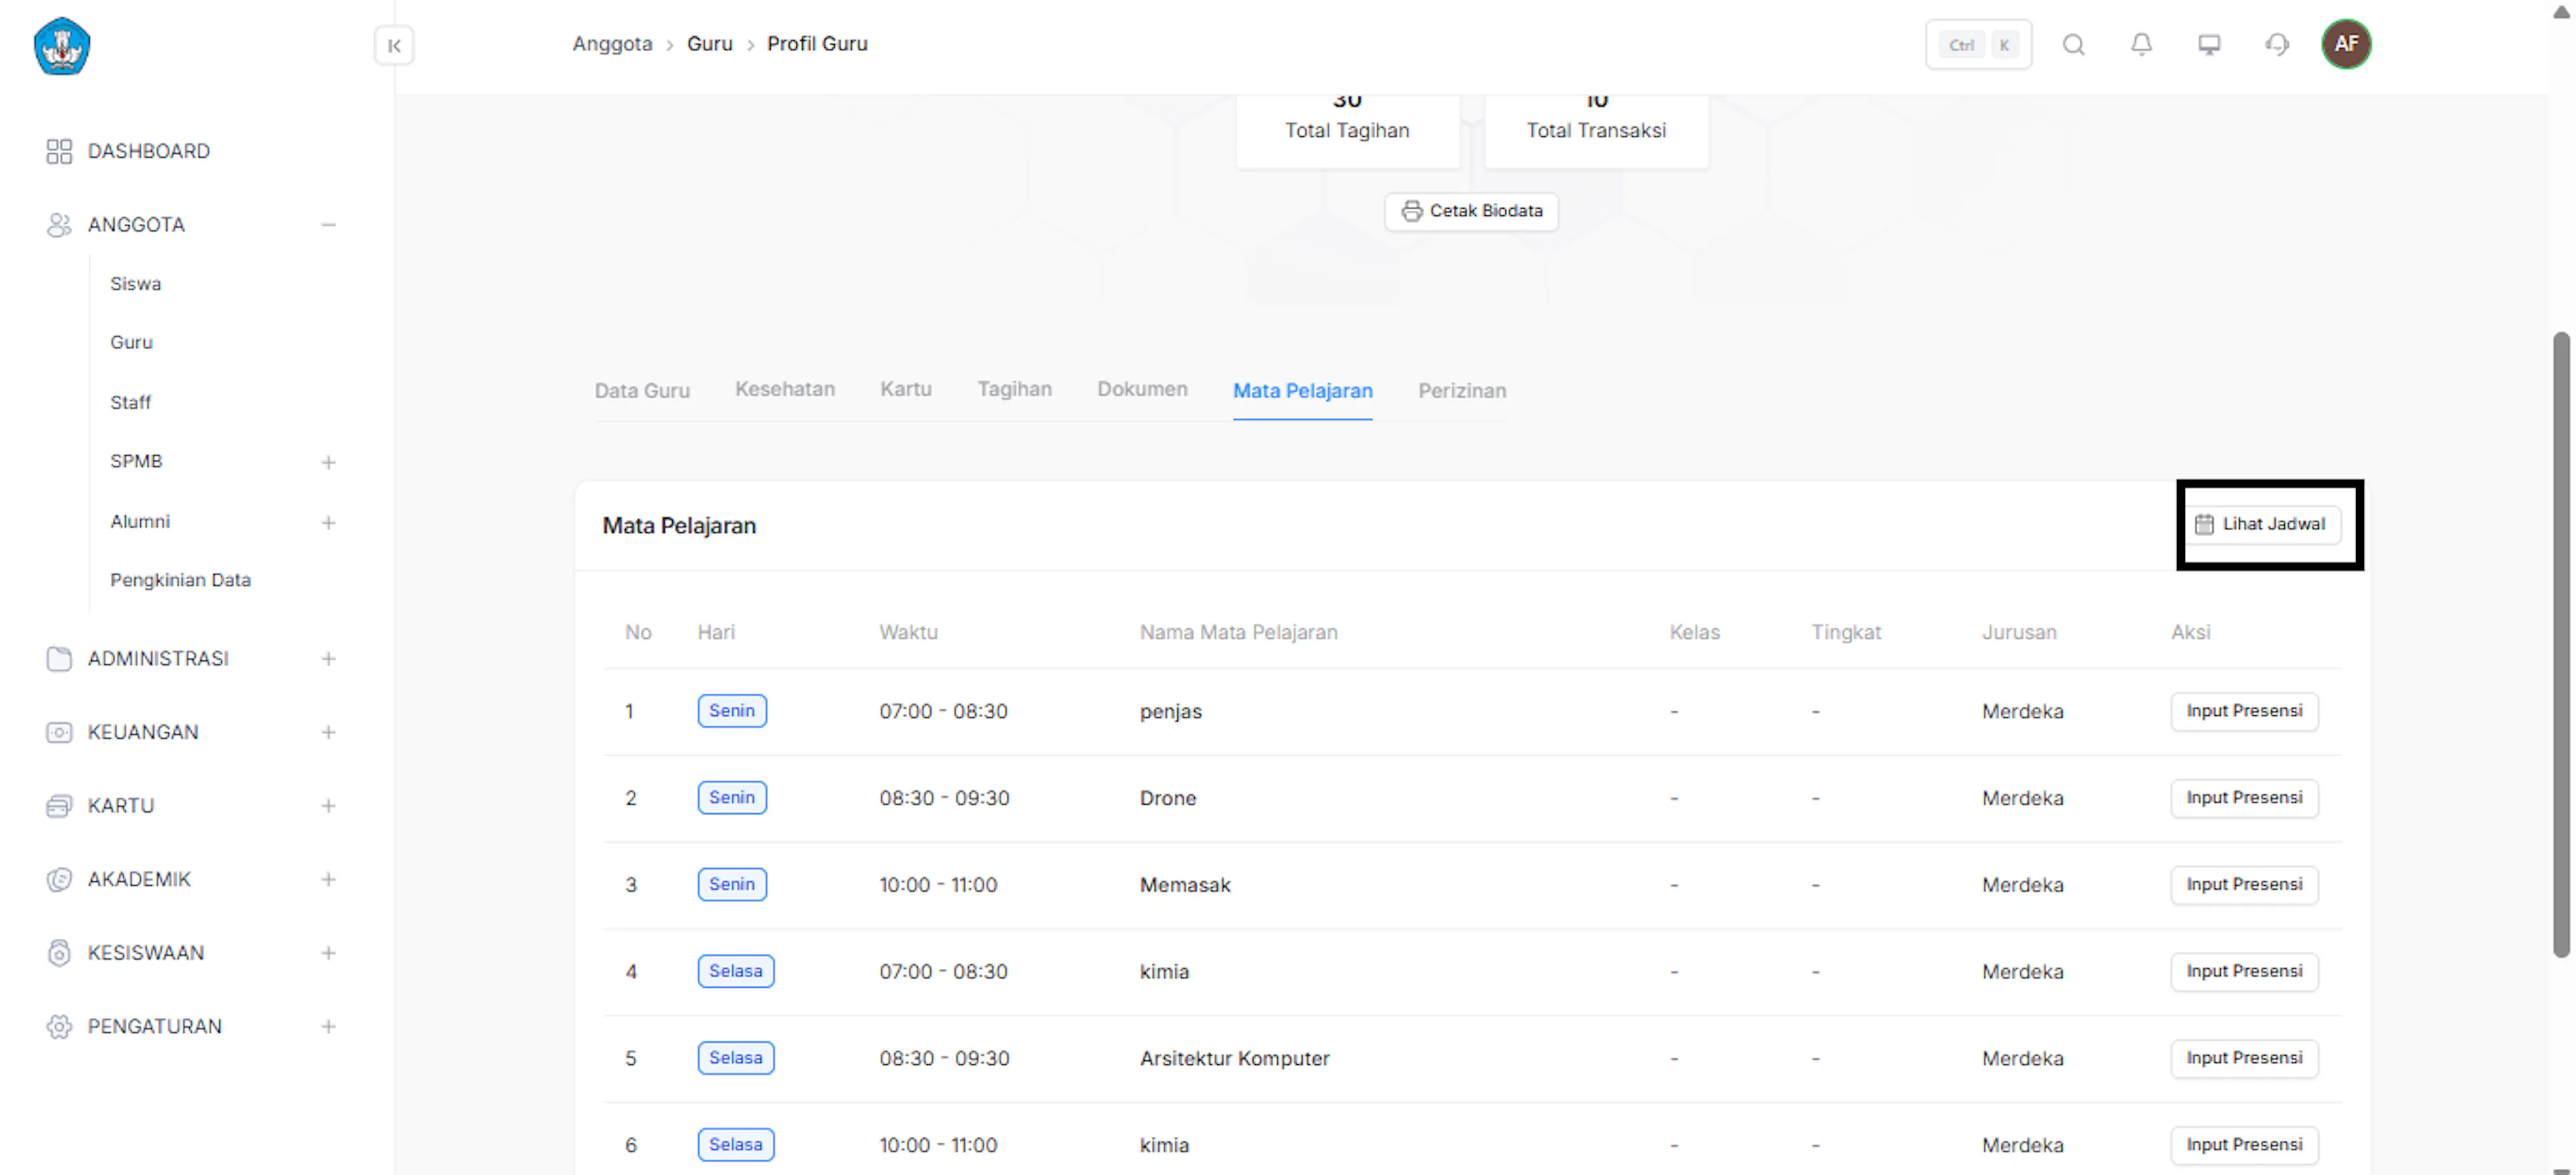The image size is (2576, 1175).
Task: Click Merdeka in the penjas row
Action: point(2023,711)
